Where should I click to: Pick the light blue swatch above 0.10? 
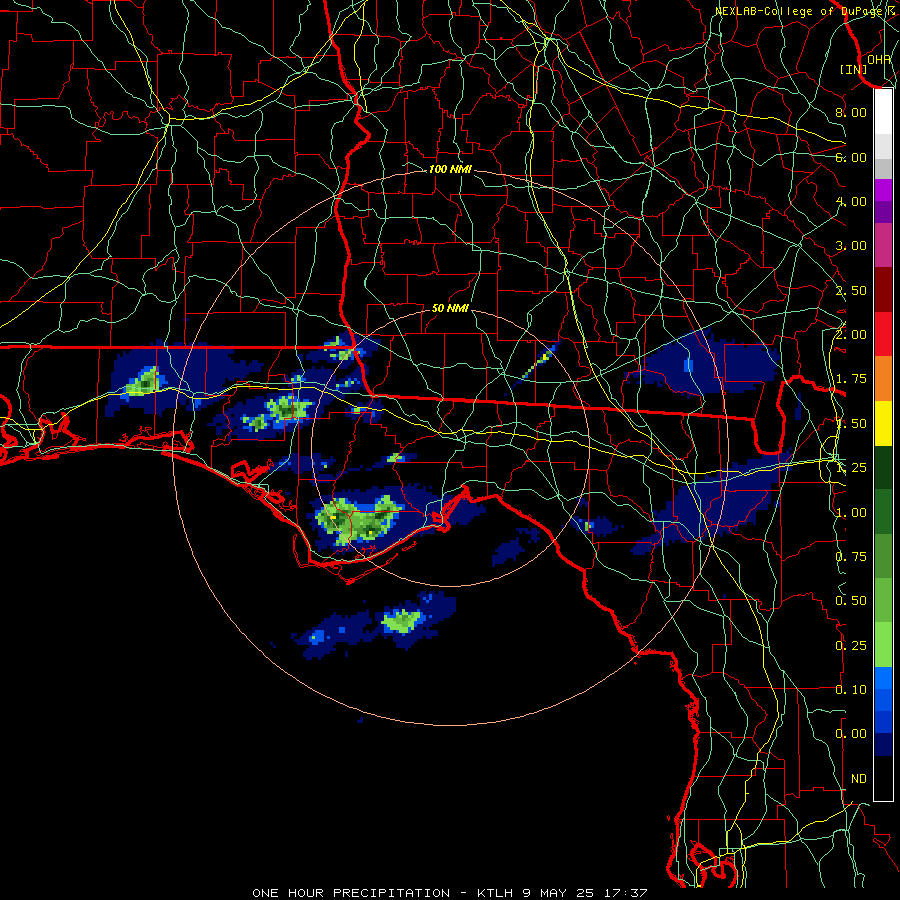pyautogui.click(x=883, y=678)
